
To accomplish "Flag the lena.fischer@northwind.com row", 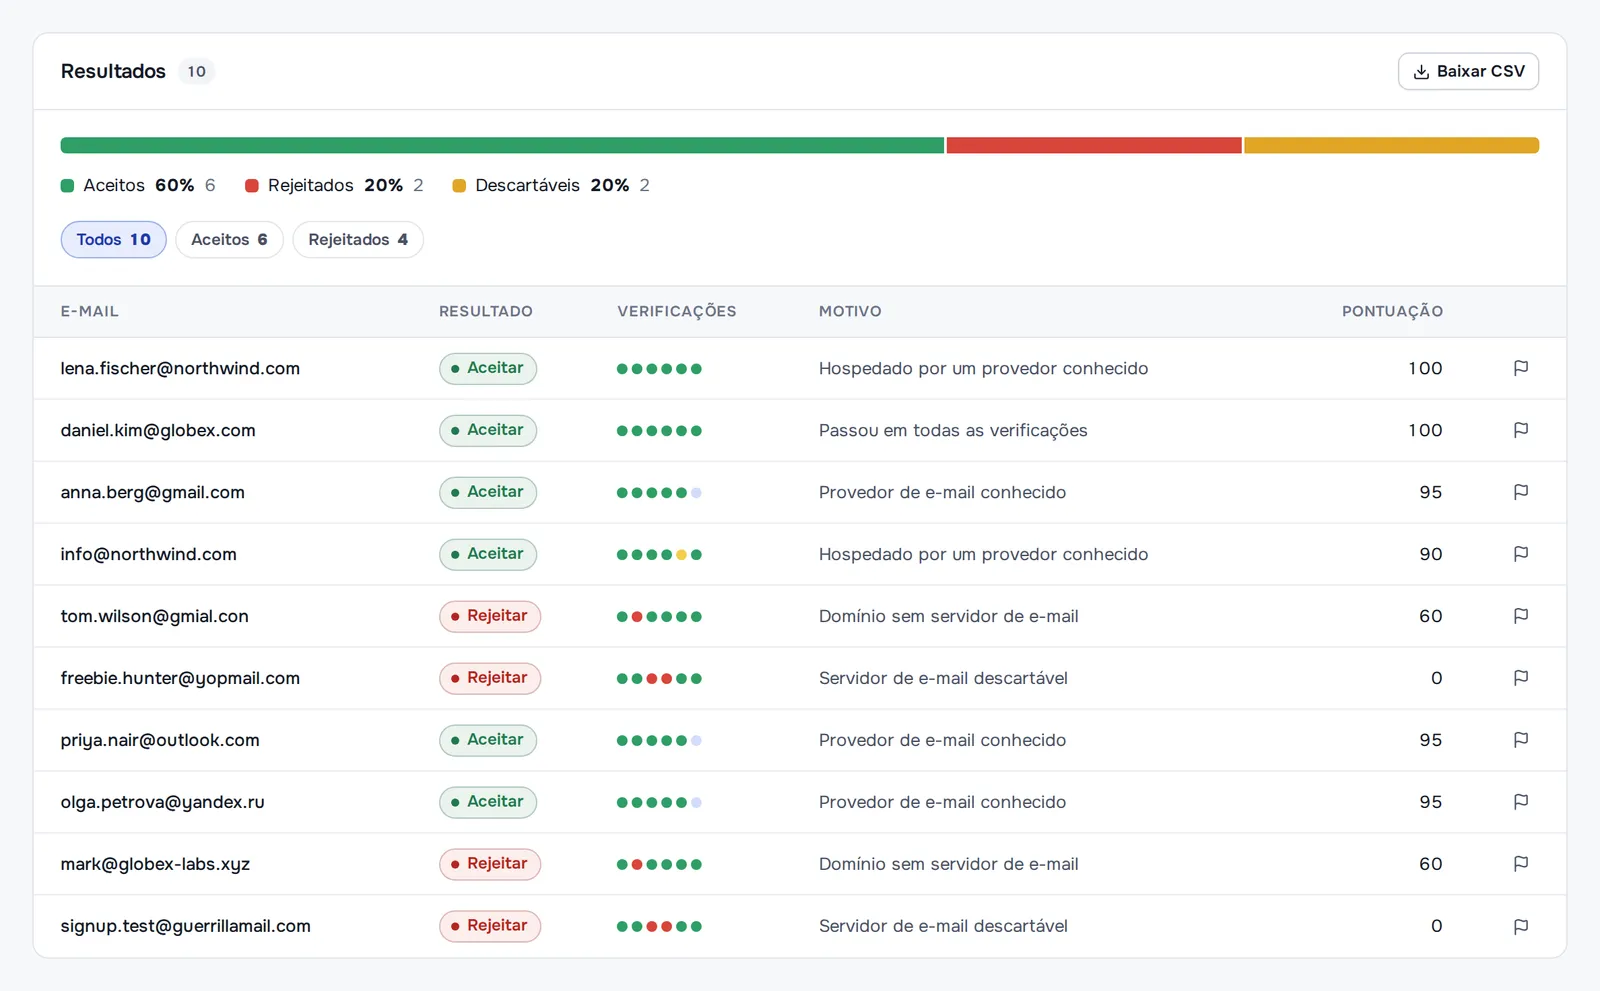I will tap(1520, 368).
